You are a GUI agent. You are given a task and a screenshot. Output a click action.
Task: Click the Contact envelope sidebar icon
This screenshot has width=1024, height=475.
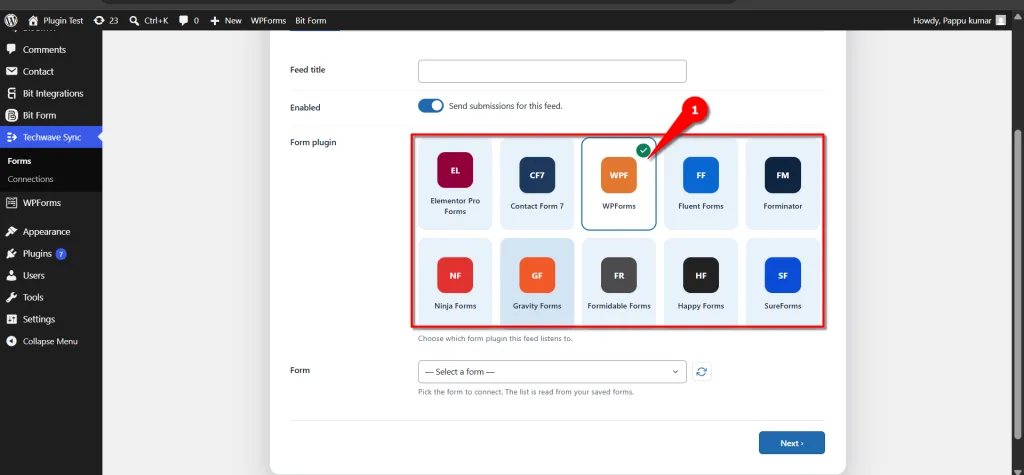coord(11,71)
